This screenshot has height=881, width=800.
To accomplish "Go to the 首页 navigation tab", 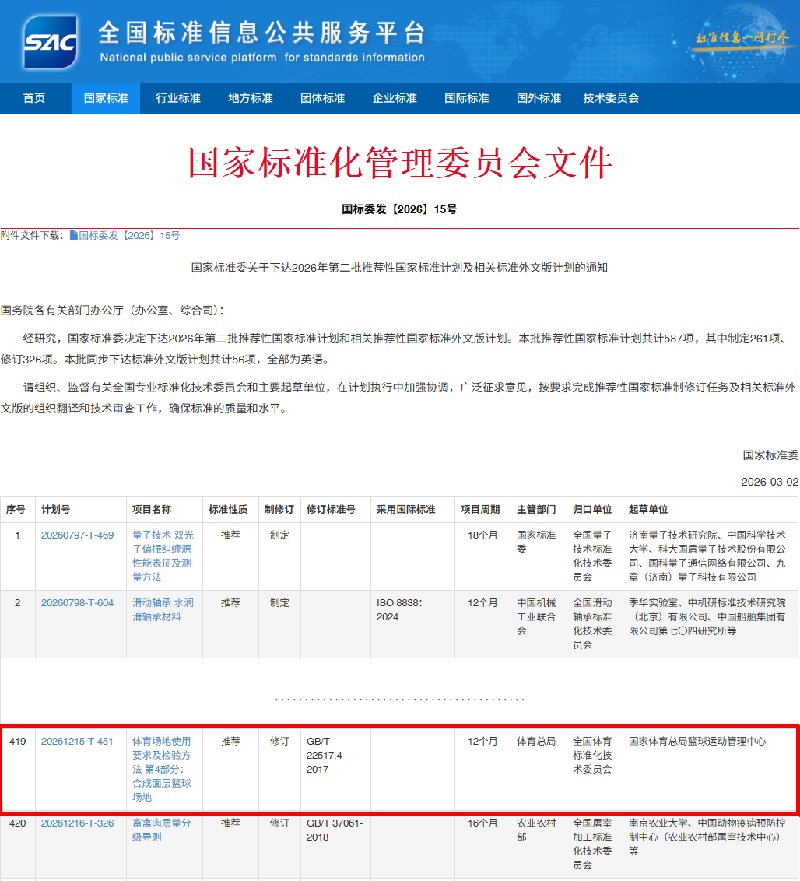I will [x=34, y=98].
